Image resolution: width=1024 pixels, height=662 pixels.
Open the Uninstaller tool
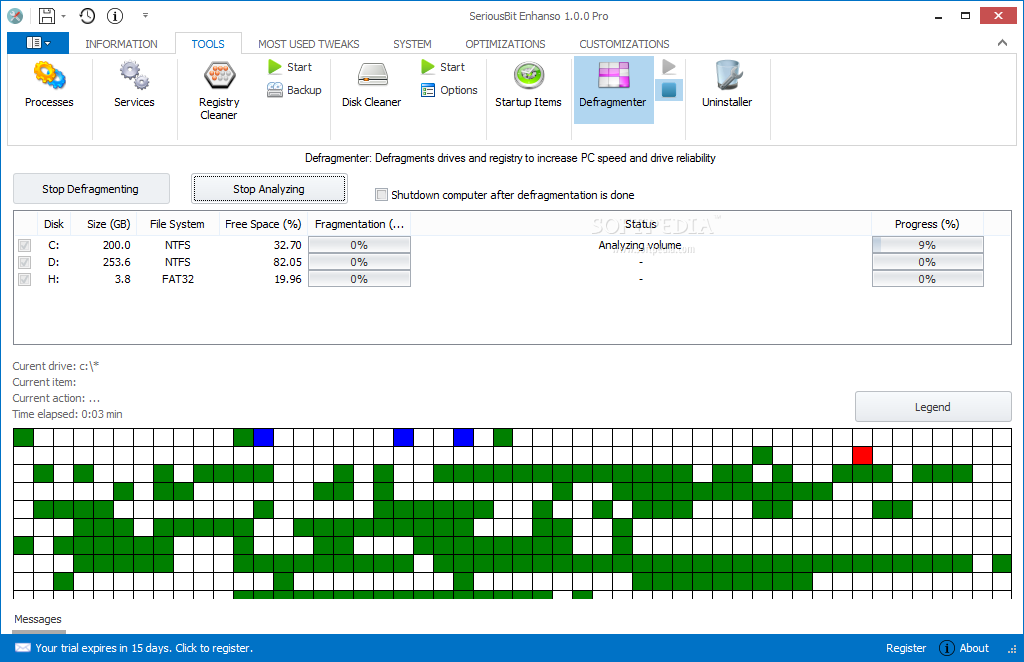tap(727, 85)
